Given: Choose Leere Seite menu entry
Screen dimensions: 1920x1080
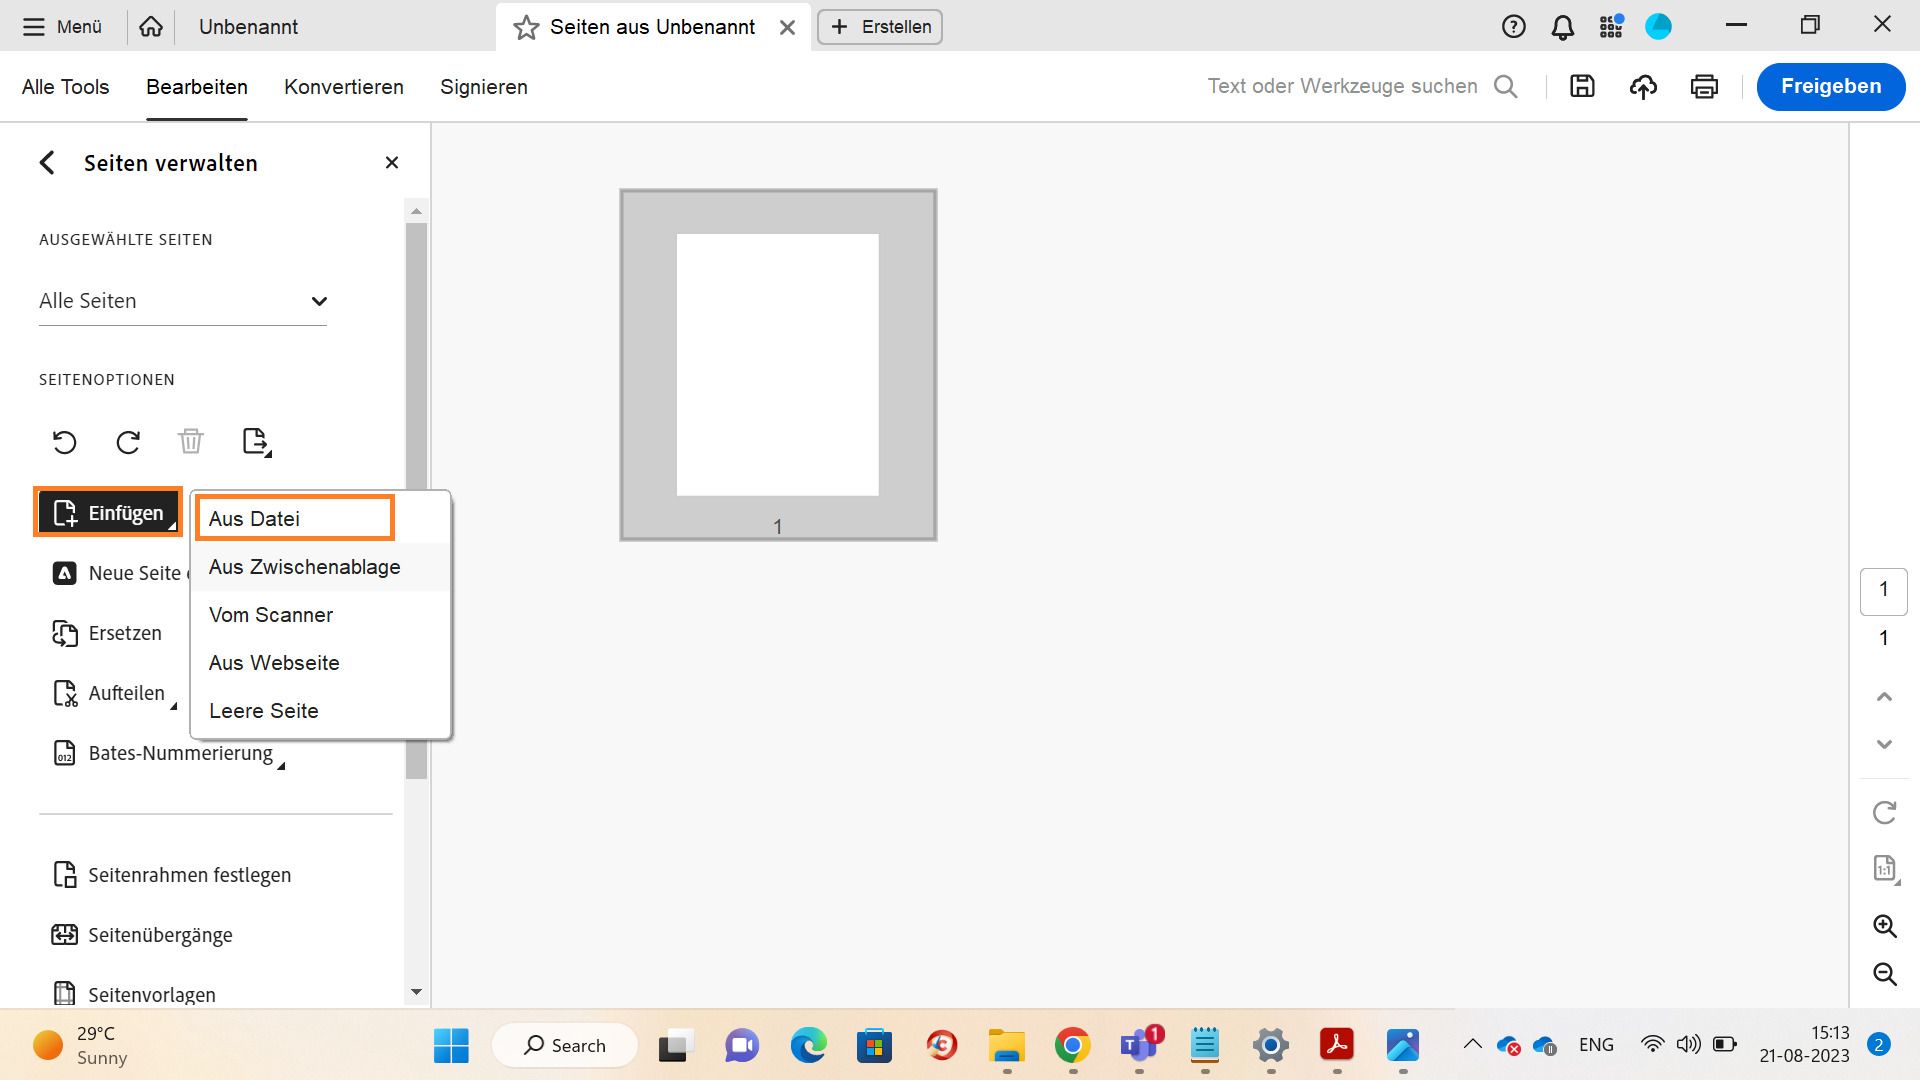Looking at the screenshot, I should pos(264,711).
